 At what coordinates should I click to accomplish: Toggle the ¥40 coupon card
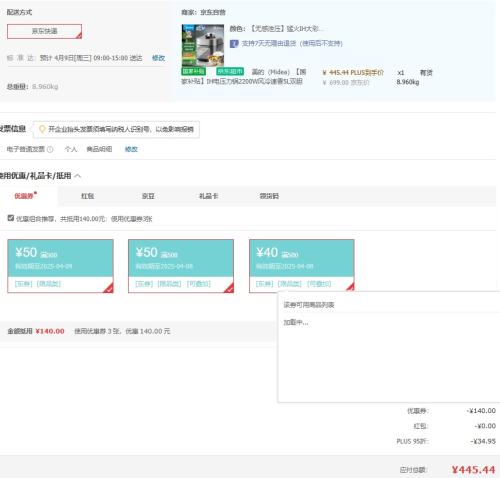coord(302,265)
